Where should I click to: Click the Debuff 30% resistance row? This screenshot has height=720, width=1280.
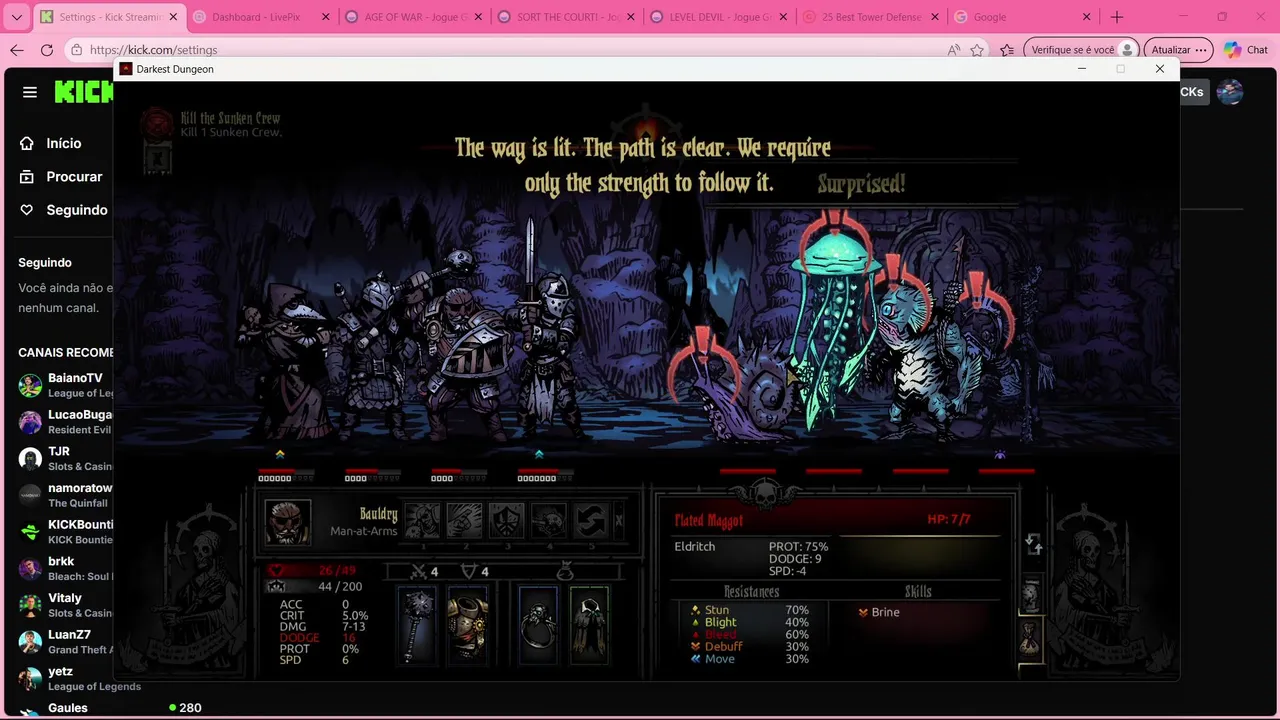(750, 646)
